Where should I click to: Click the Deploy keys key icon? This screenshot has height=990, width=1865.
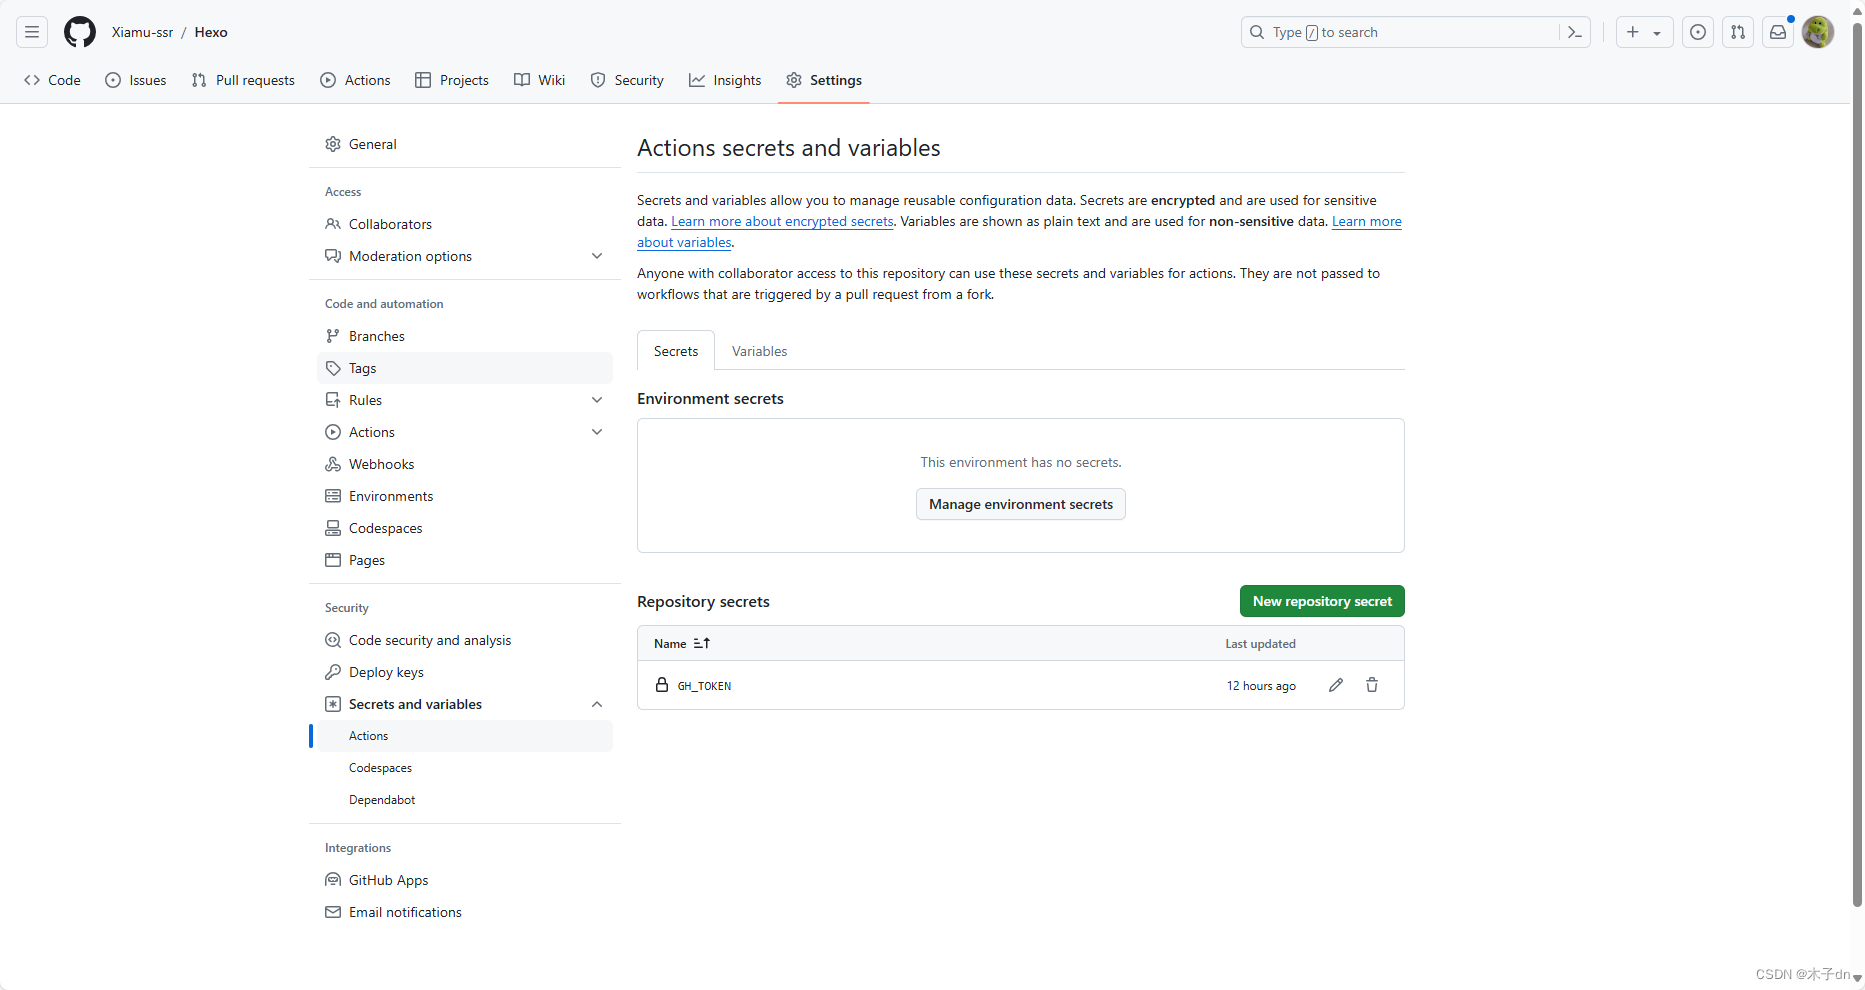tap(333, 672)
